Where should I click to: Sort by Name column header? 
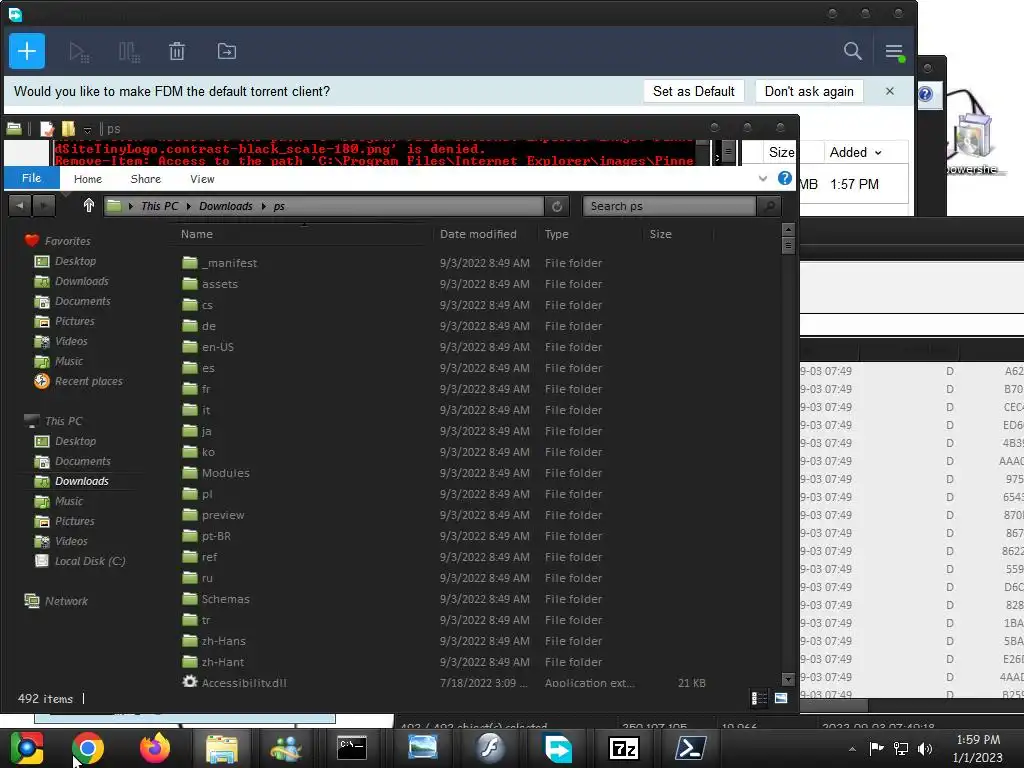[197, 234]
